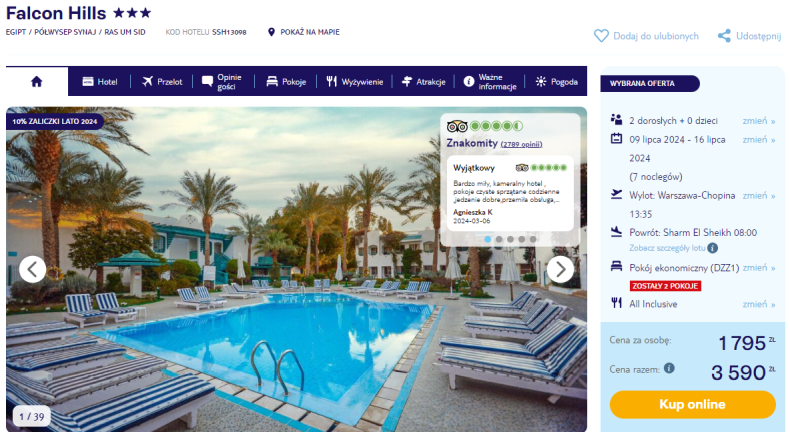Select the third review carousel dot
The width and height of the screenshot is (790, 432).
tap(510, 239)
